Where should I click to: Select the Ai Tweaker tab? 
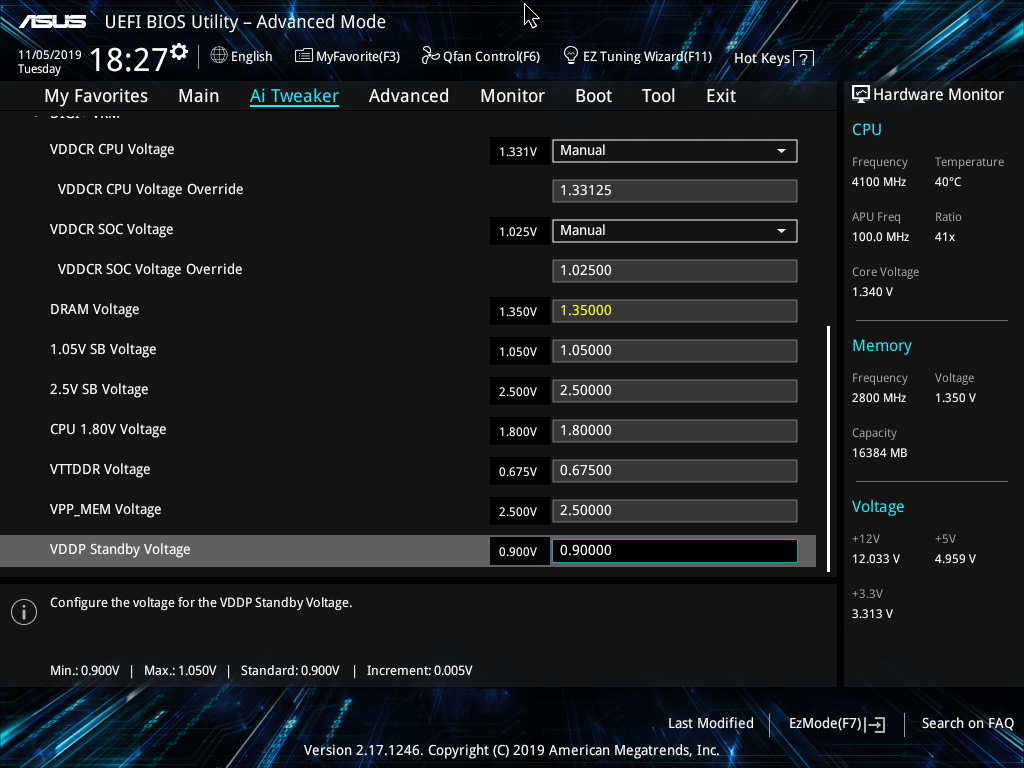tap(294, 96)
